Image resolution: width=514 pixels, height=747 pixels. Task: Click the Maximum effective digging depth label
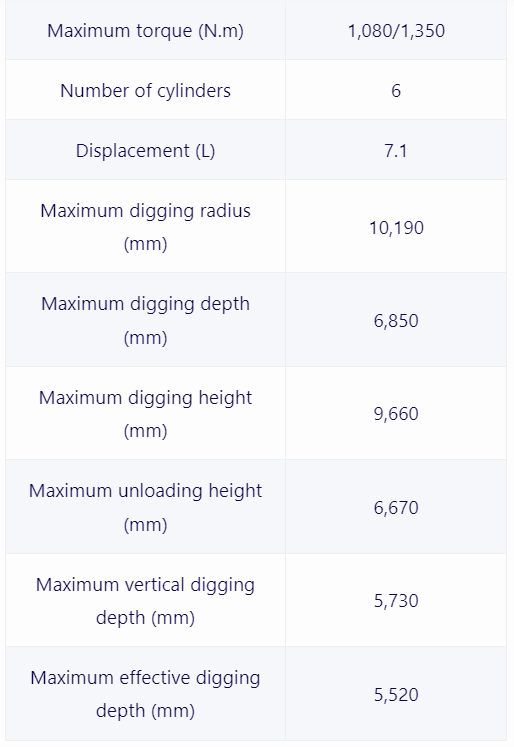(145, 694)
